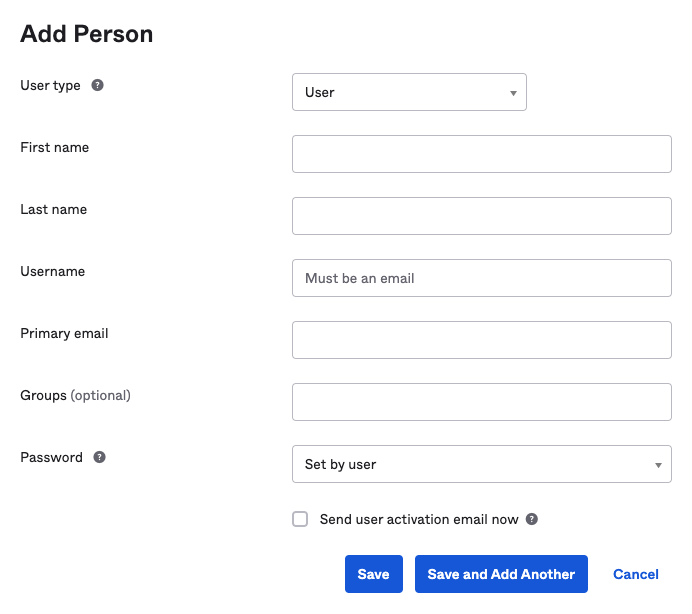Click the help icon beside User type
Viewport: 692px width, 614px height.
[x=98, y=85]
